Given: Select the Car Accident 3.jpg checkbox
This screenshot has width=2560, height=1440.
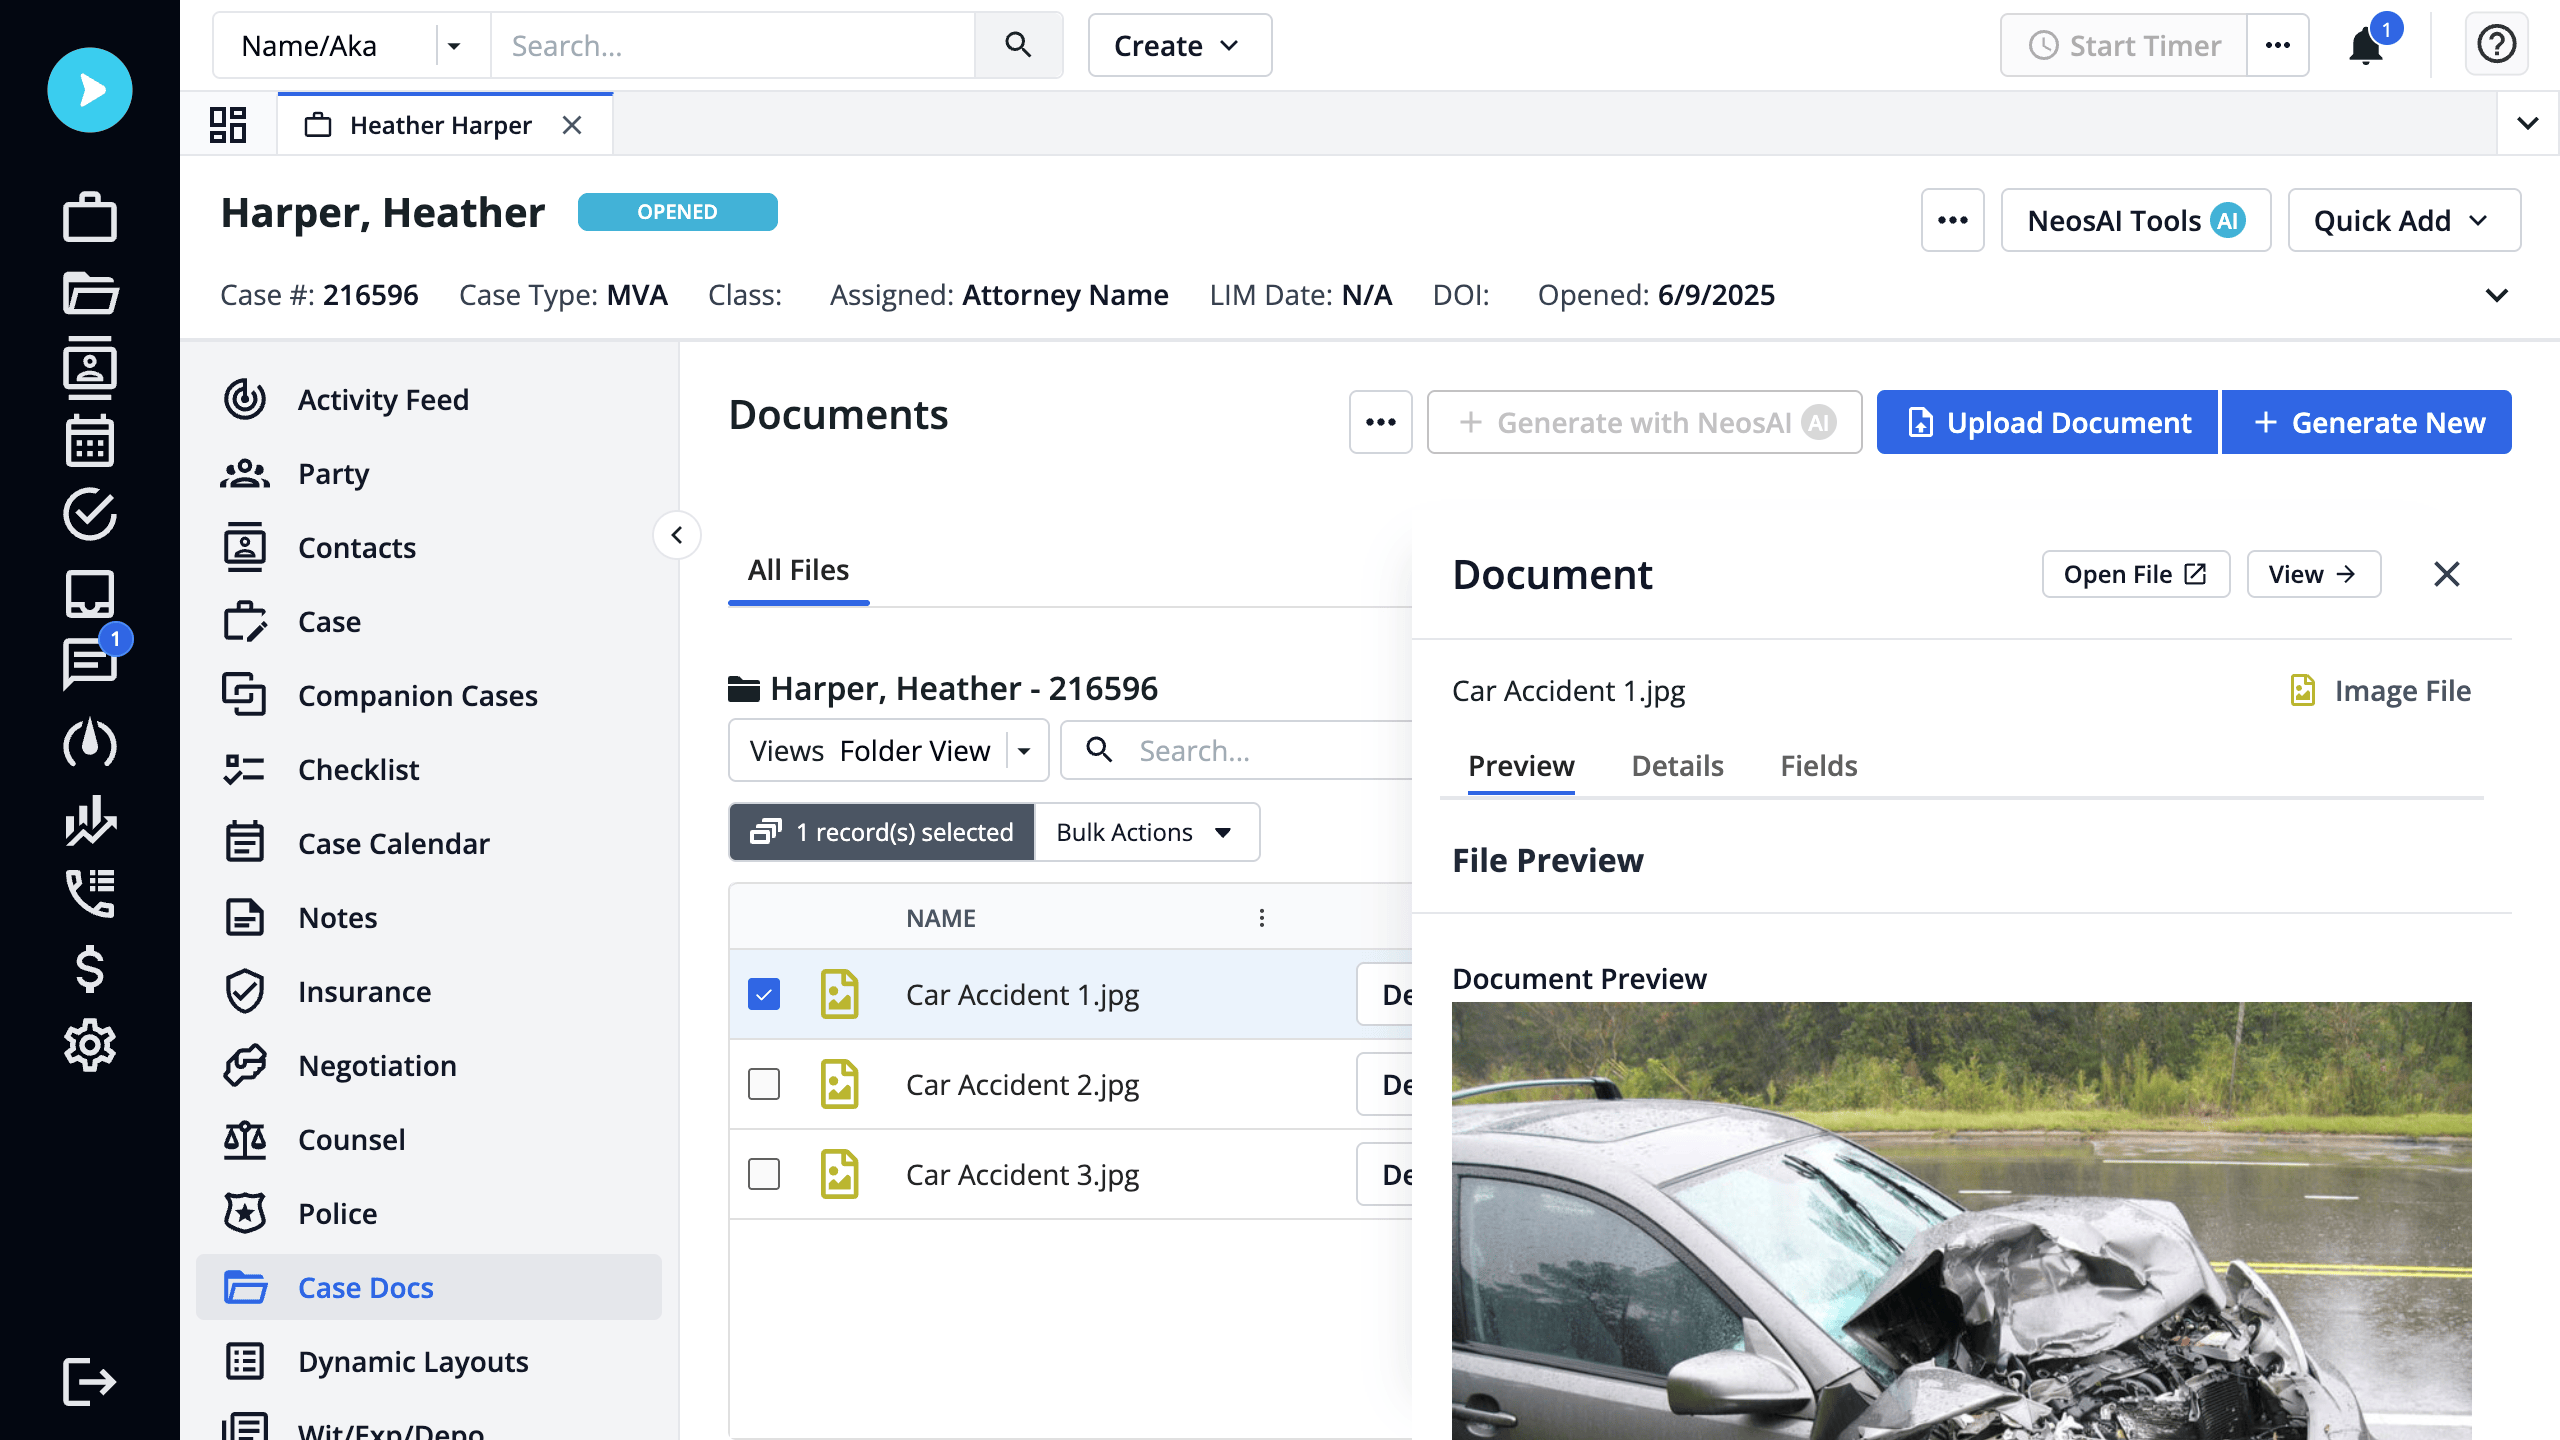Looking at the screenshot, I should (x=764, y=1174).
